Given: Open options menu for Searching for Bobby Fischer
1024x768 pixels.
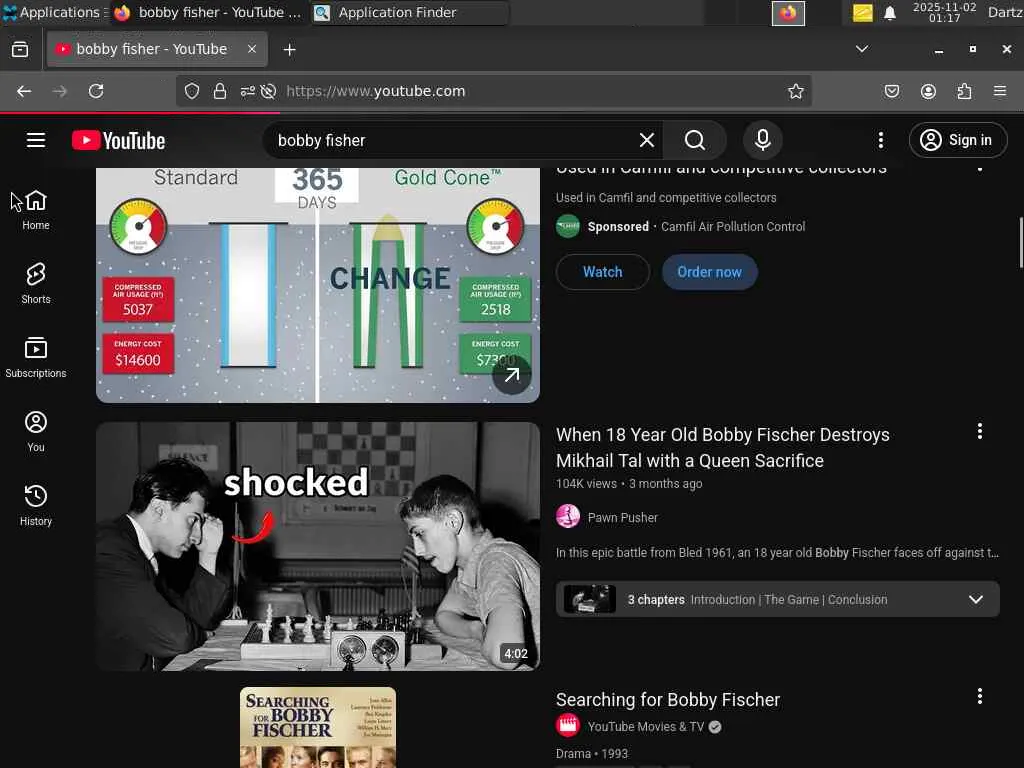Looking at the screenshot, I should [x=980, y=696].
